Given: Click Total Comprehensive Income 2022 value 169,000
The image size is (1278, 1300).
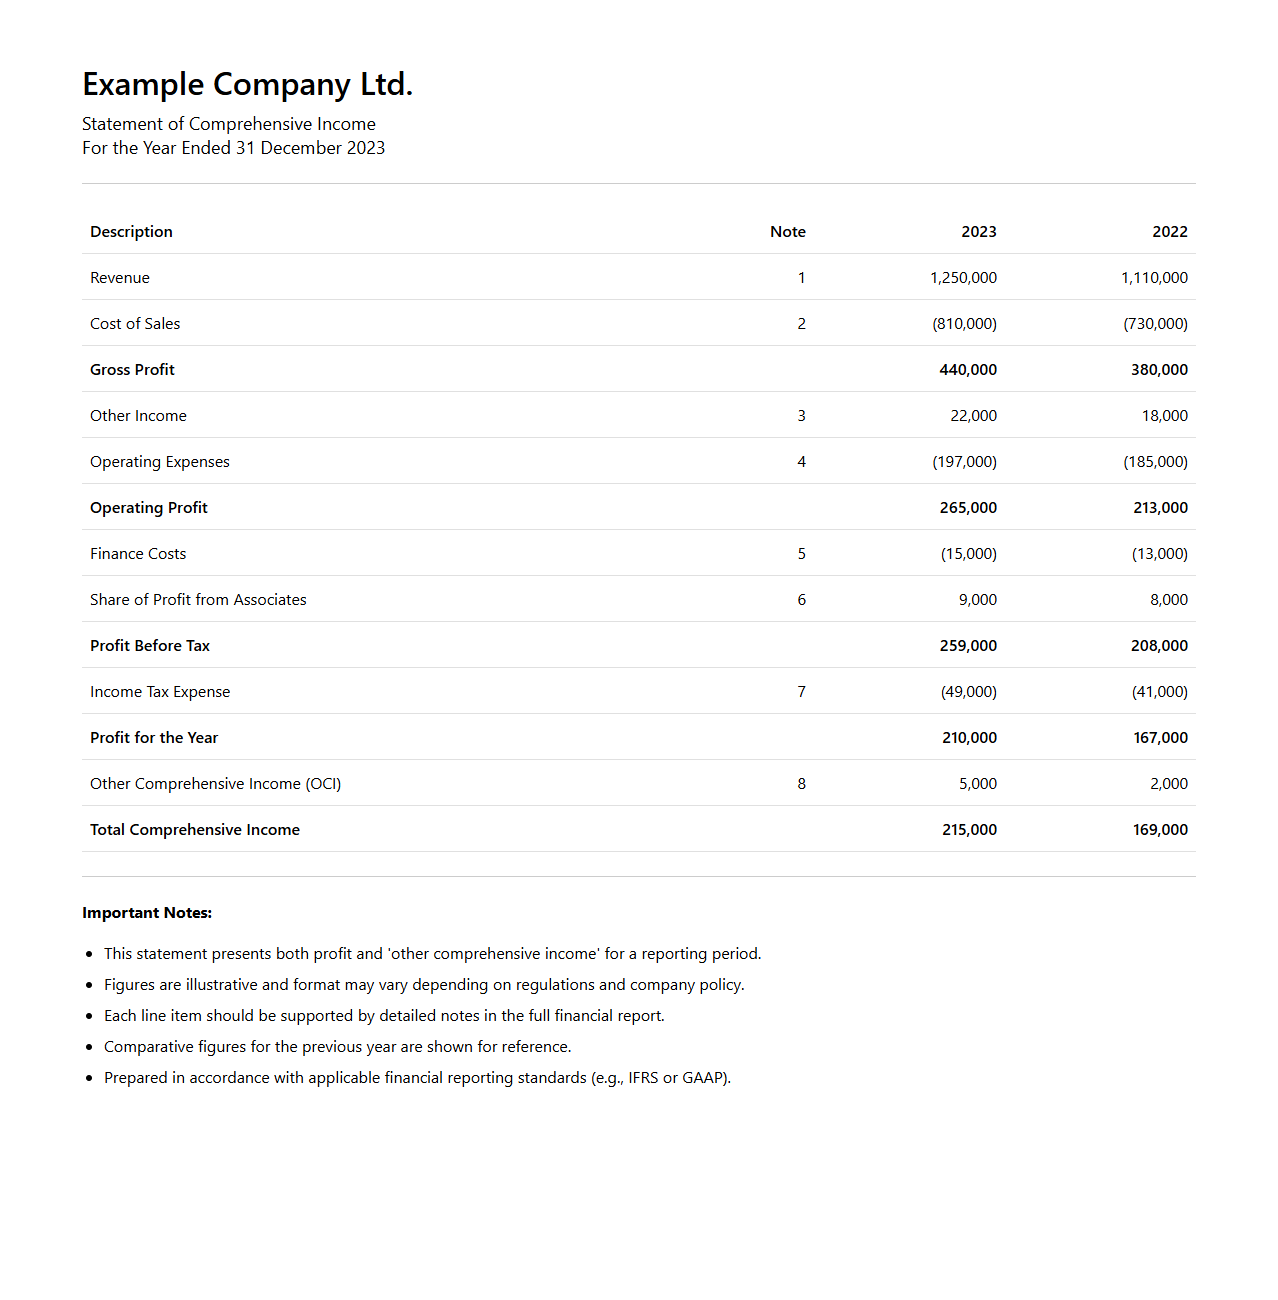Looking at the screenshot, I should pyautogui.click(x=1160, y=830).
